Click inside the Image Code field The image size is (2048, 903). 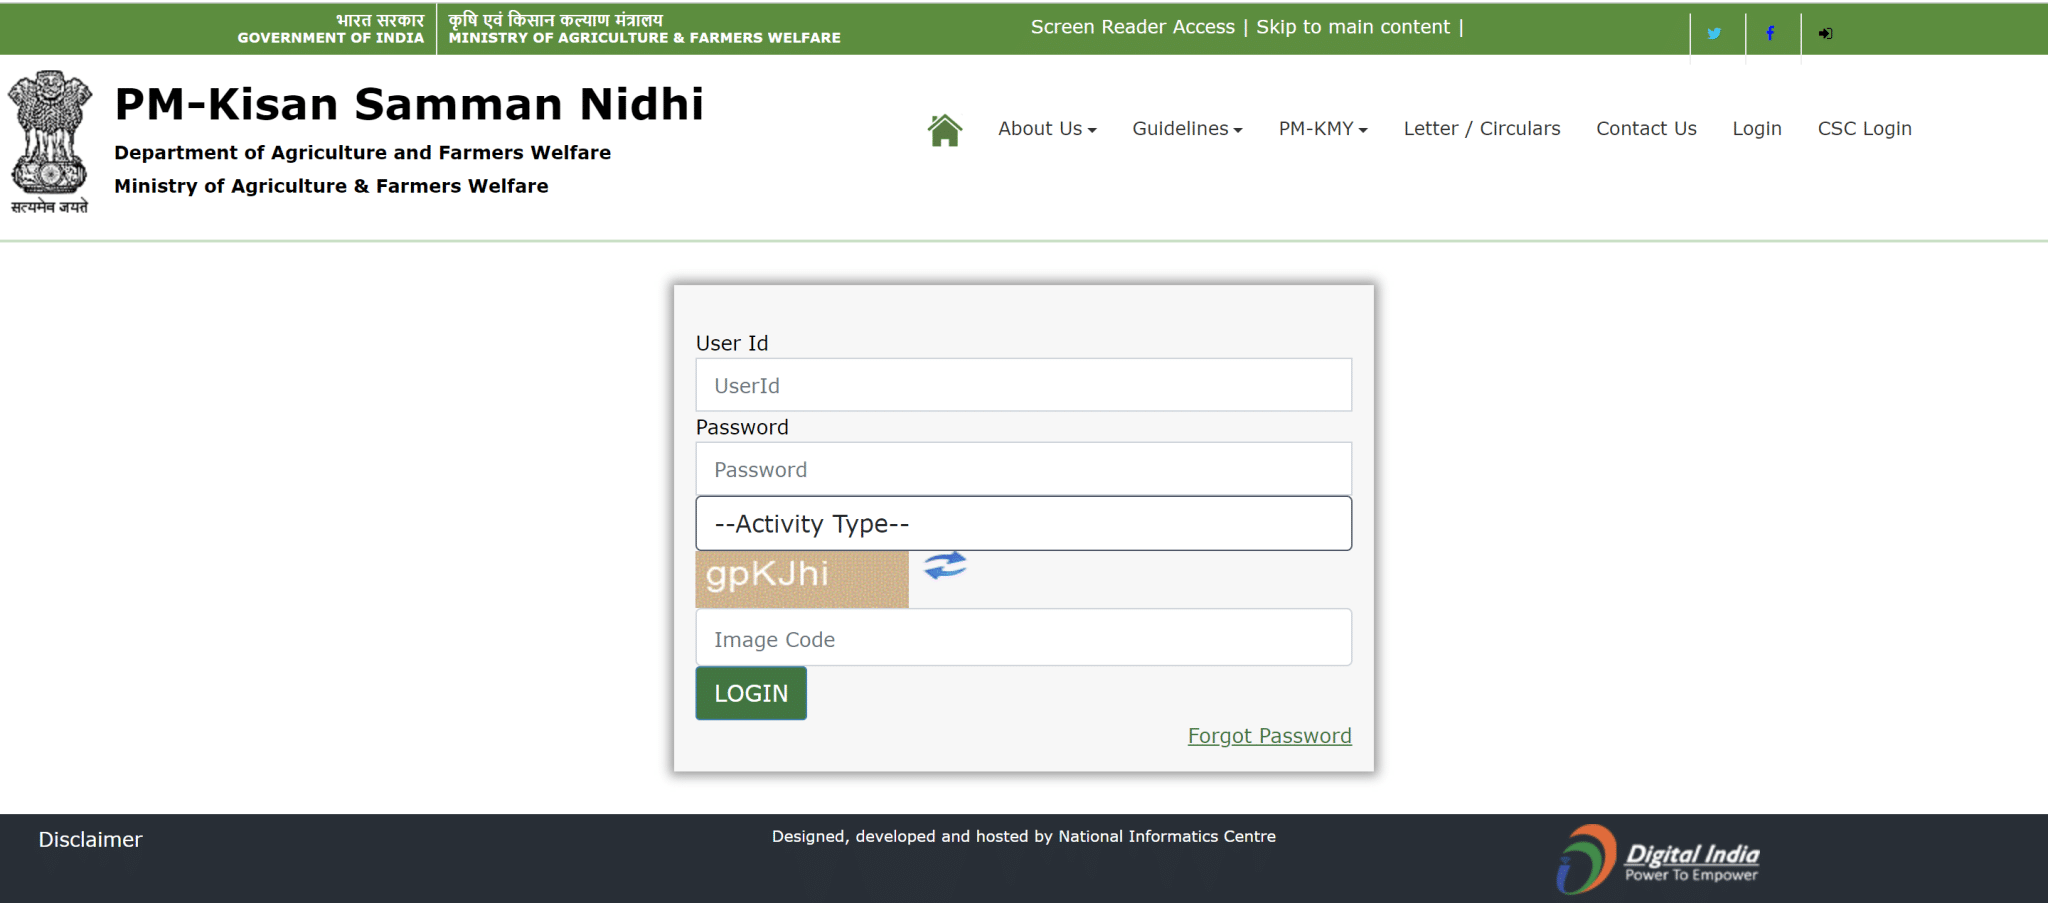pos(1022,637)
